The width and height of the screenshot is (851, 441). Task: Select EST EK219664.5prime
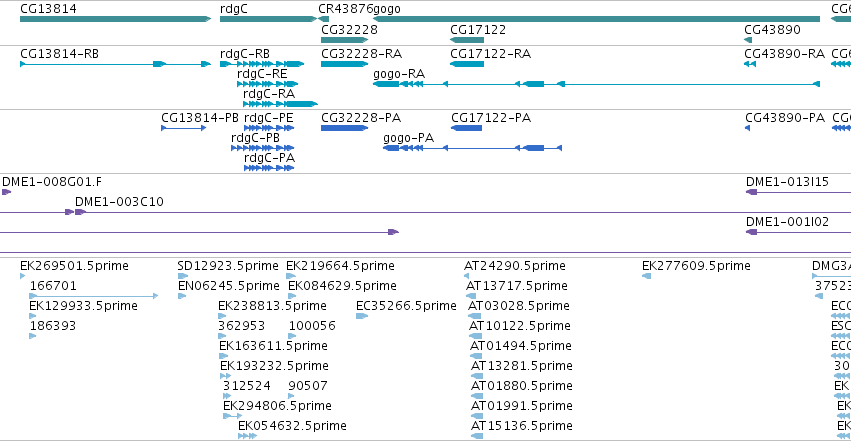pos(291,276)
